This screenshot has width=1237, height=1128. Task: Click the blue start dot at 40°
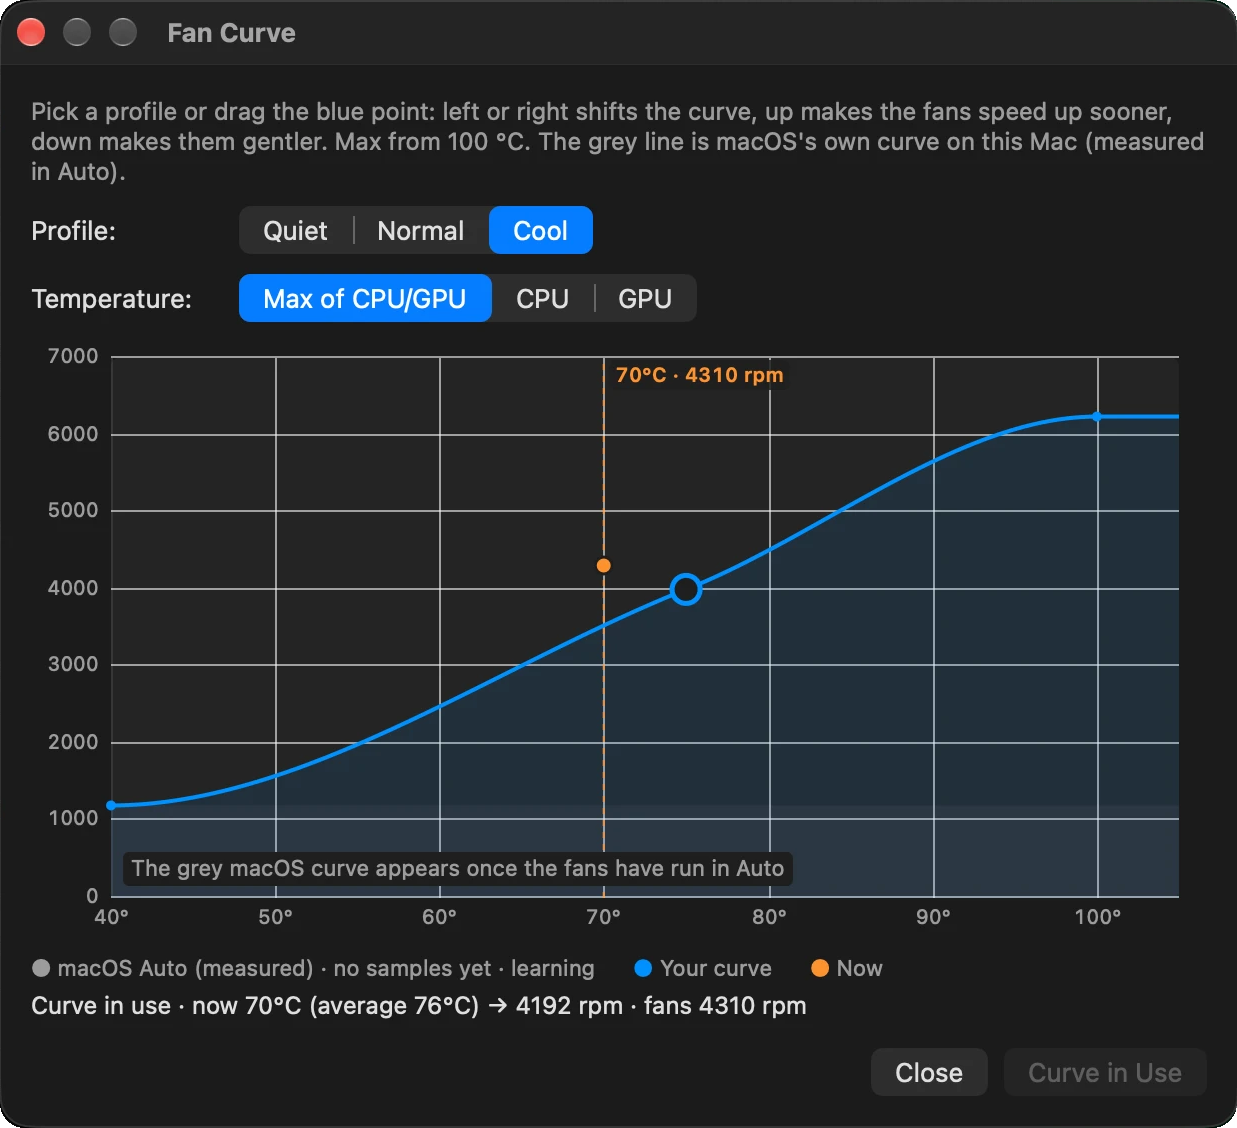click(111, 805)
